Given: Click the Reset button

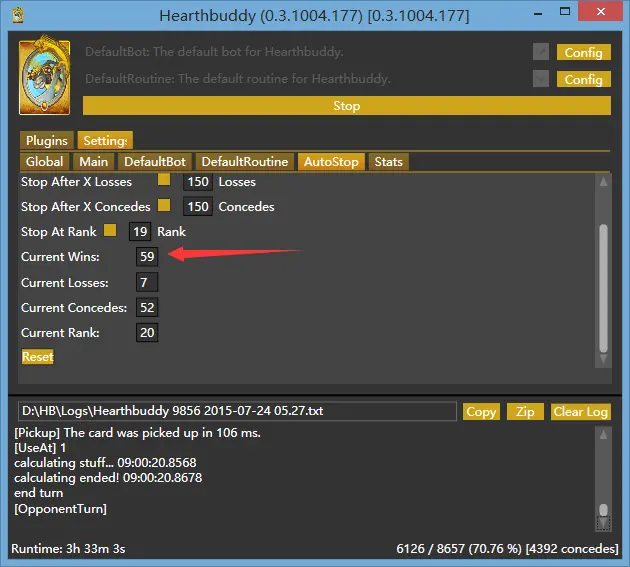Looking at the screenshot, I should (x=38, y=356).
